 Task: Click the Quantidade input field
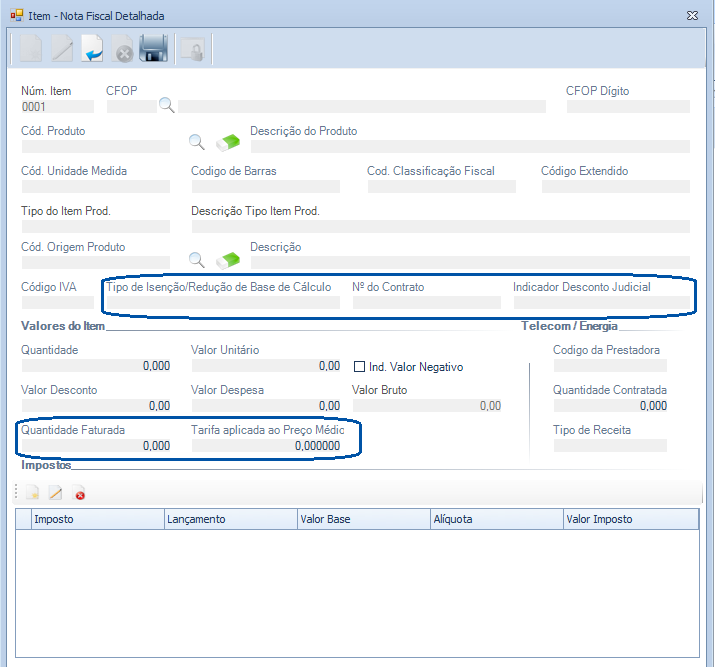coord(95,366)
